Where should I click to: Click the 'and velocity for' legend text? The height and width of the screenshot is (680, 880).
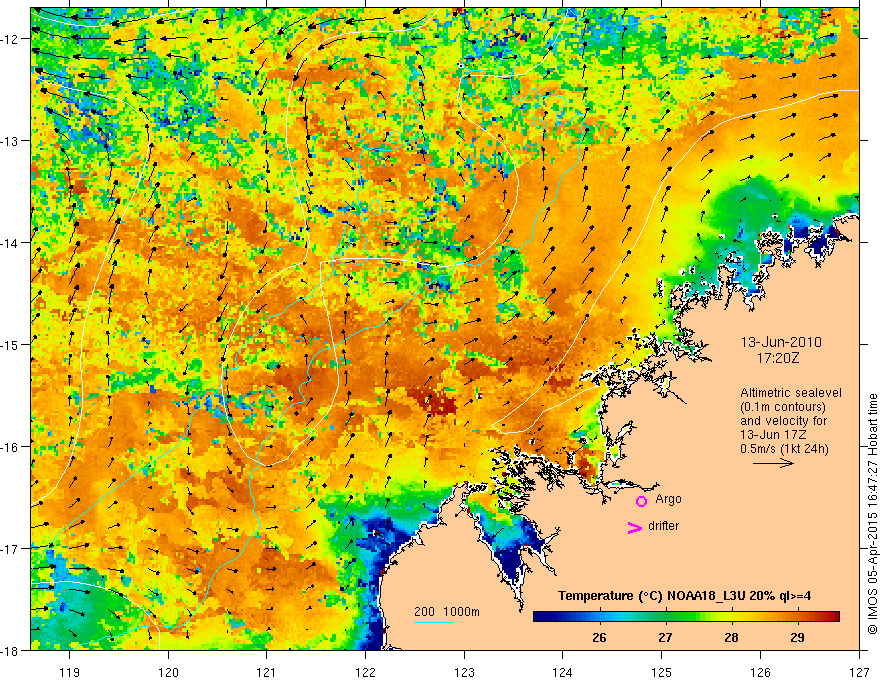[783, 421]
